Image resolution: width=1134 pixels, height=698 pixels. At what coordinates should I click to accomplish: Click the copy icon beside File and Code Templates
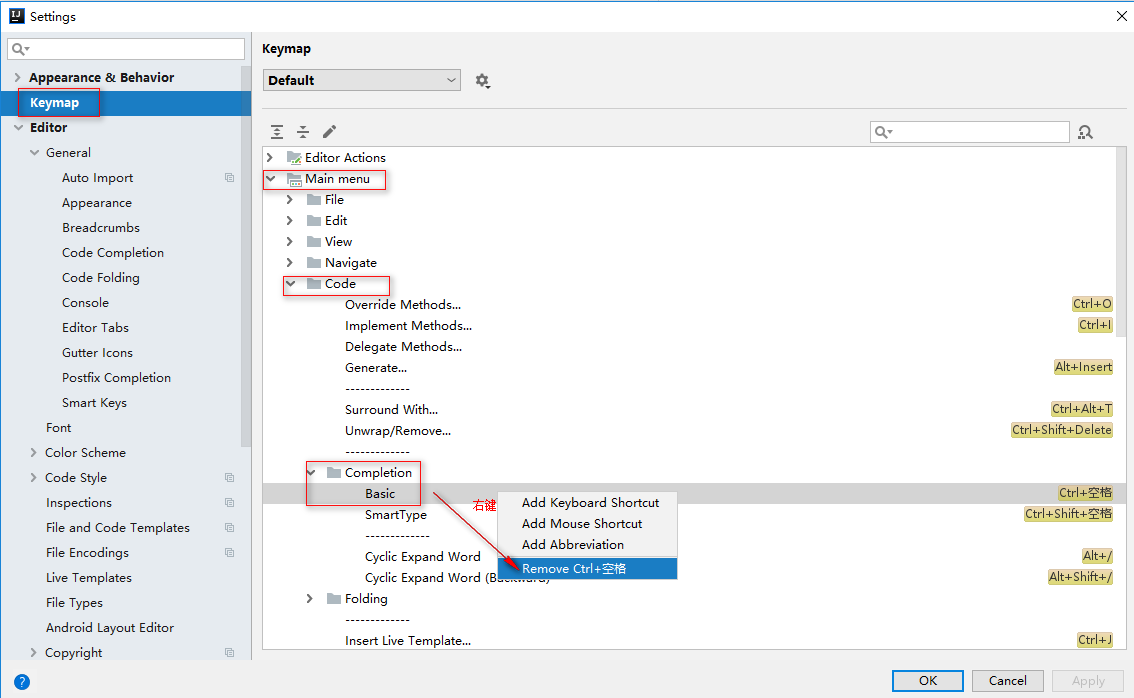point(229,527)
